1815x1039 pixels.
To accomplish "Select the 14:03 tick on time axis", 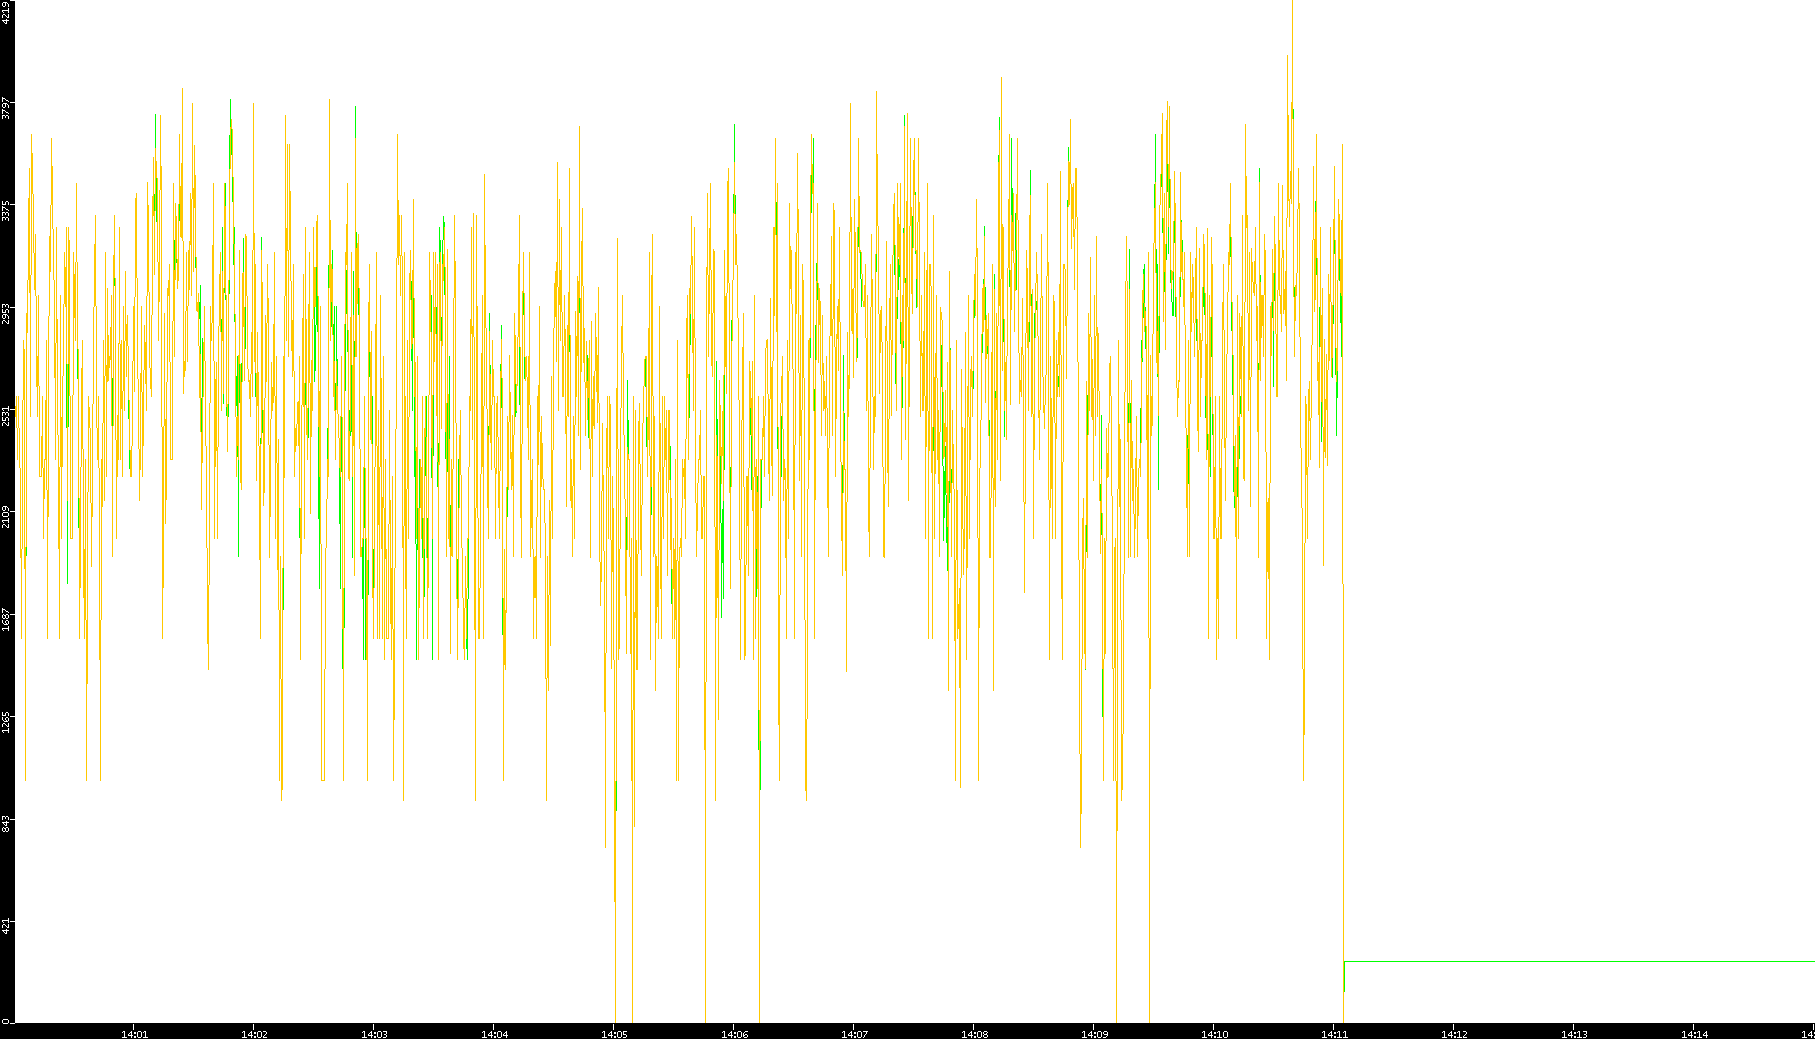I will point(374,1033).
